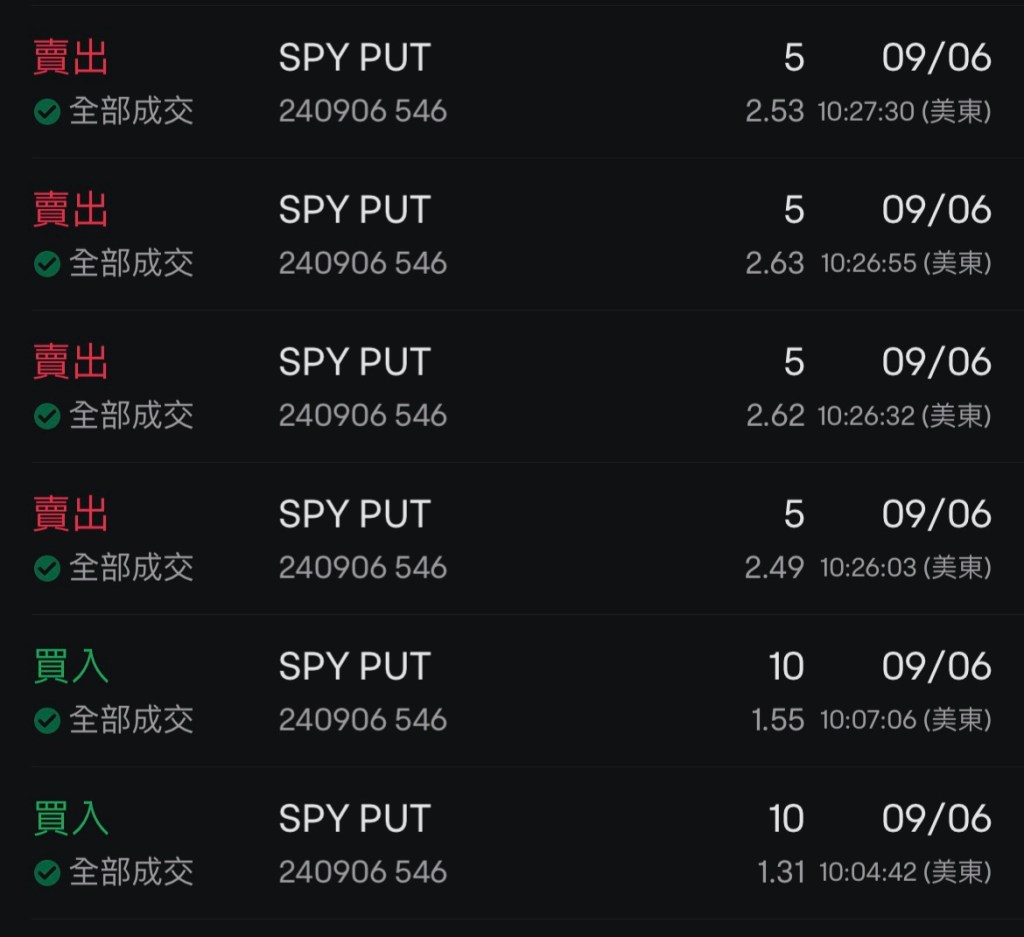Image resolution: width=1024 pixels, height=937 pixels.
Task: Click the 全部成交 status on the 2.62 order
Action: tap(131, 416)
